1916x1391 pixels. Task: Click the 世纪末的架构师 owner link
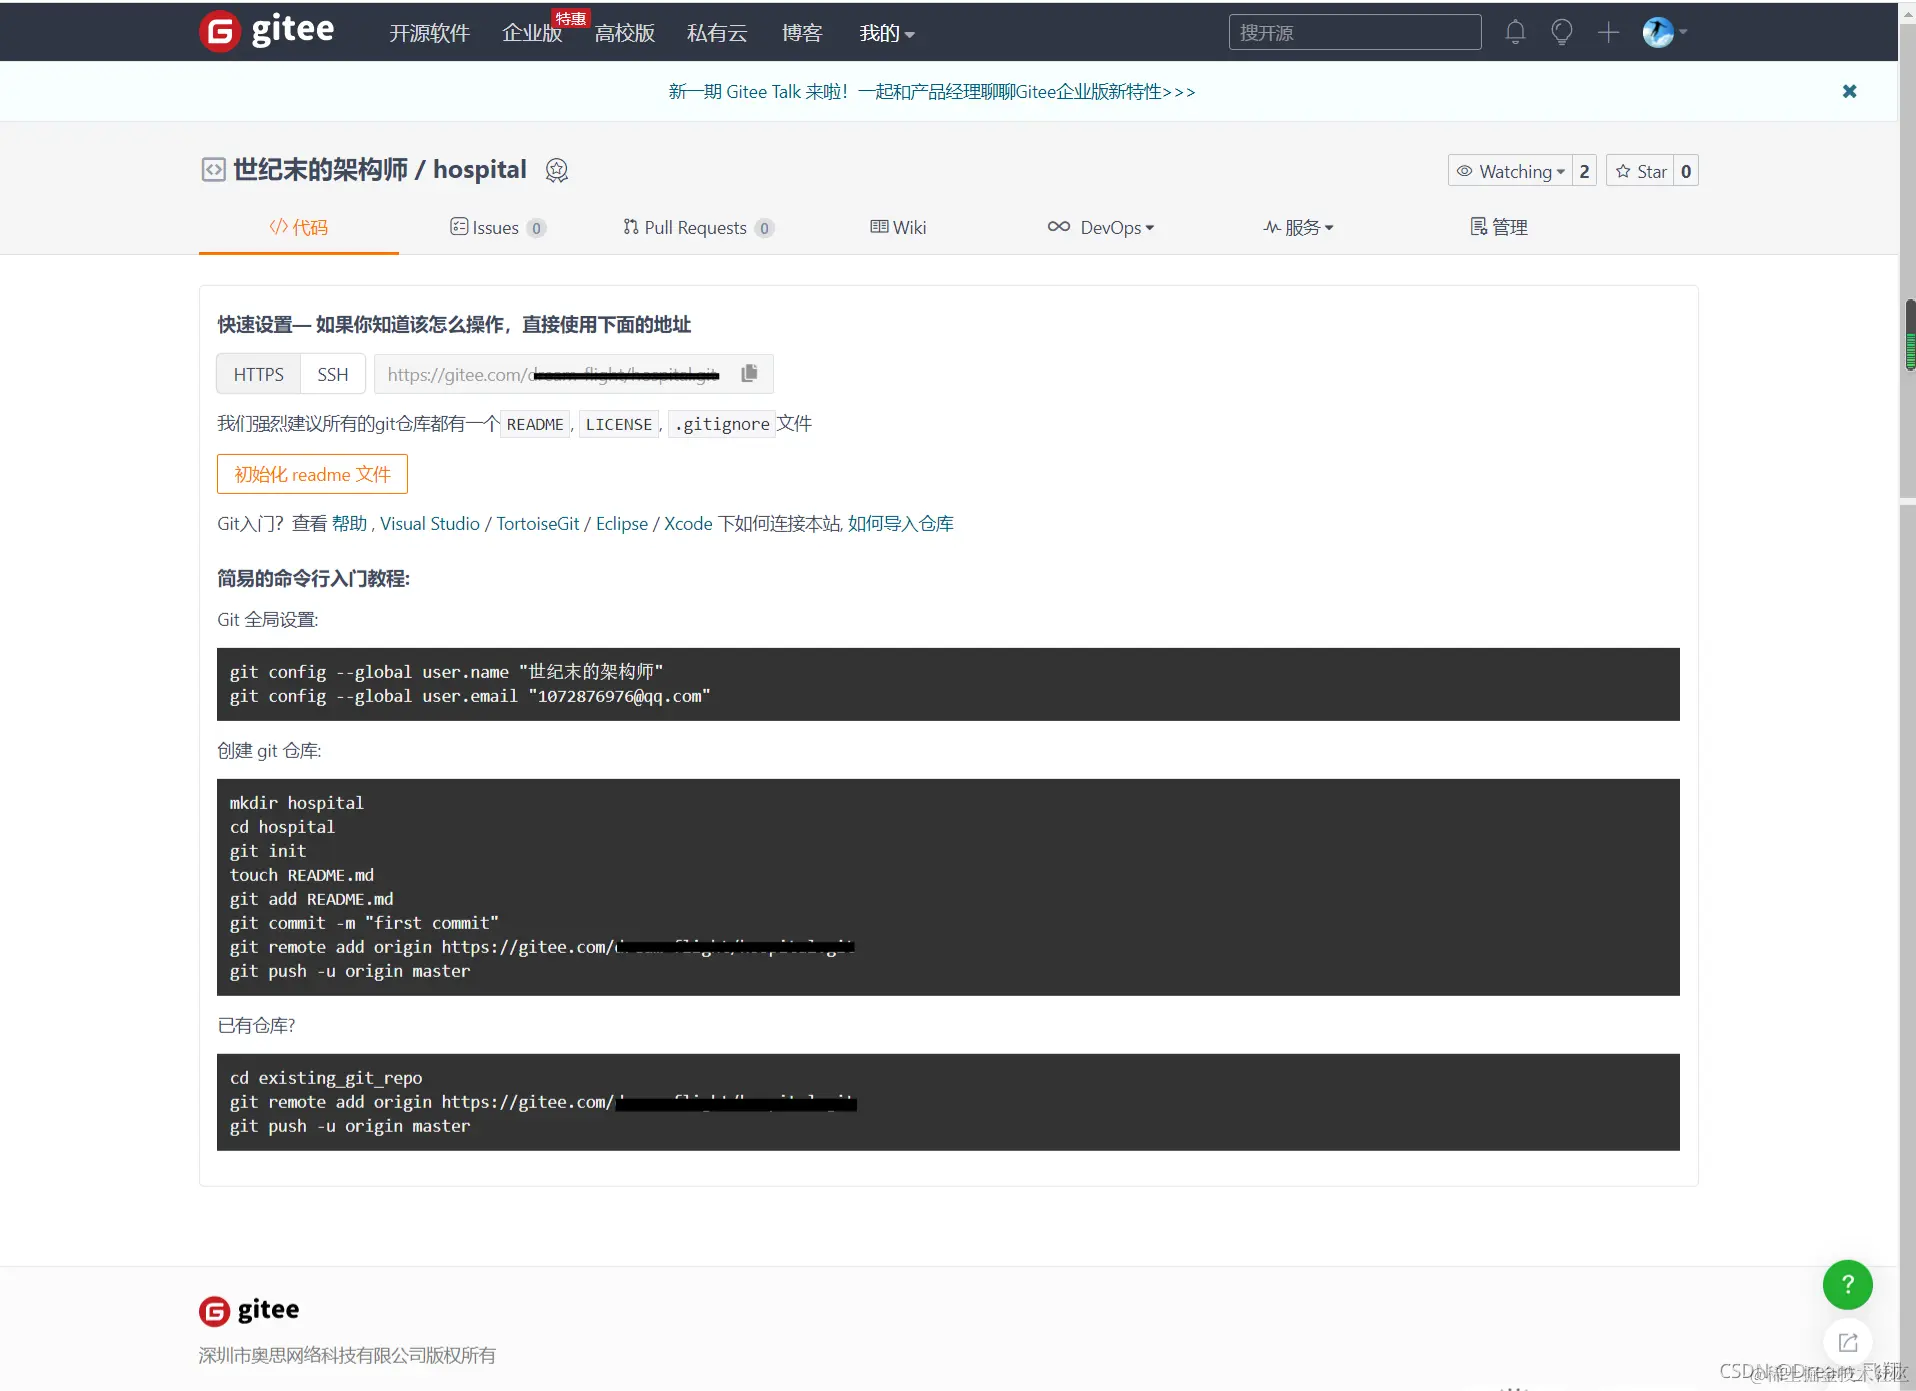(x=321, y=169)
